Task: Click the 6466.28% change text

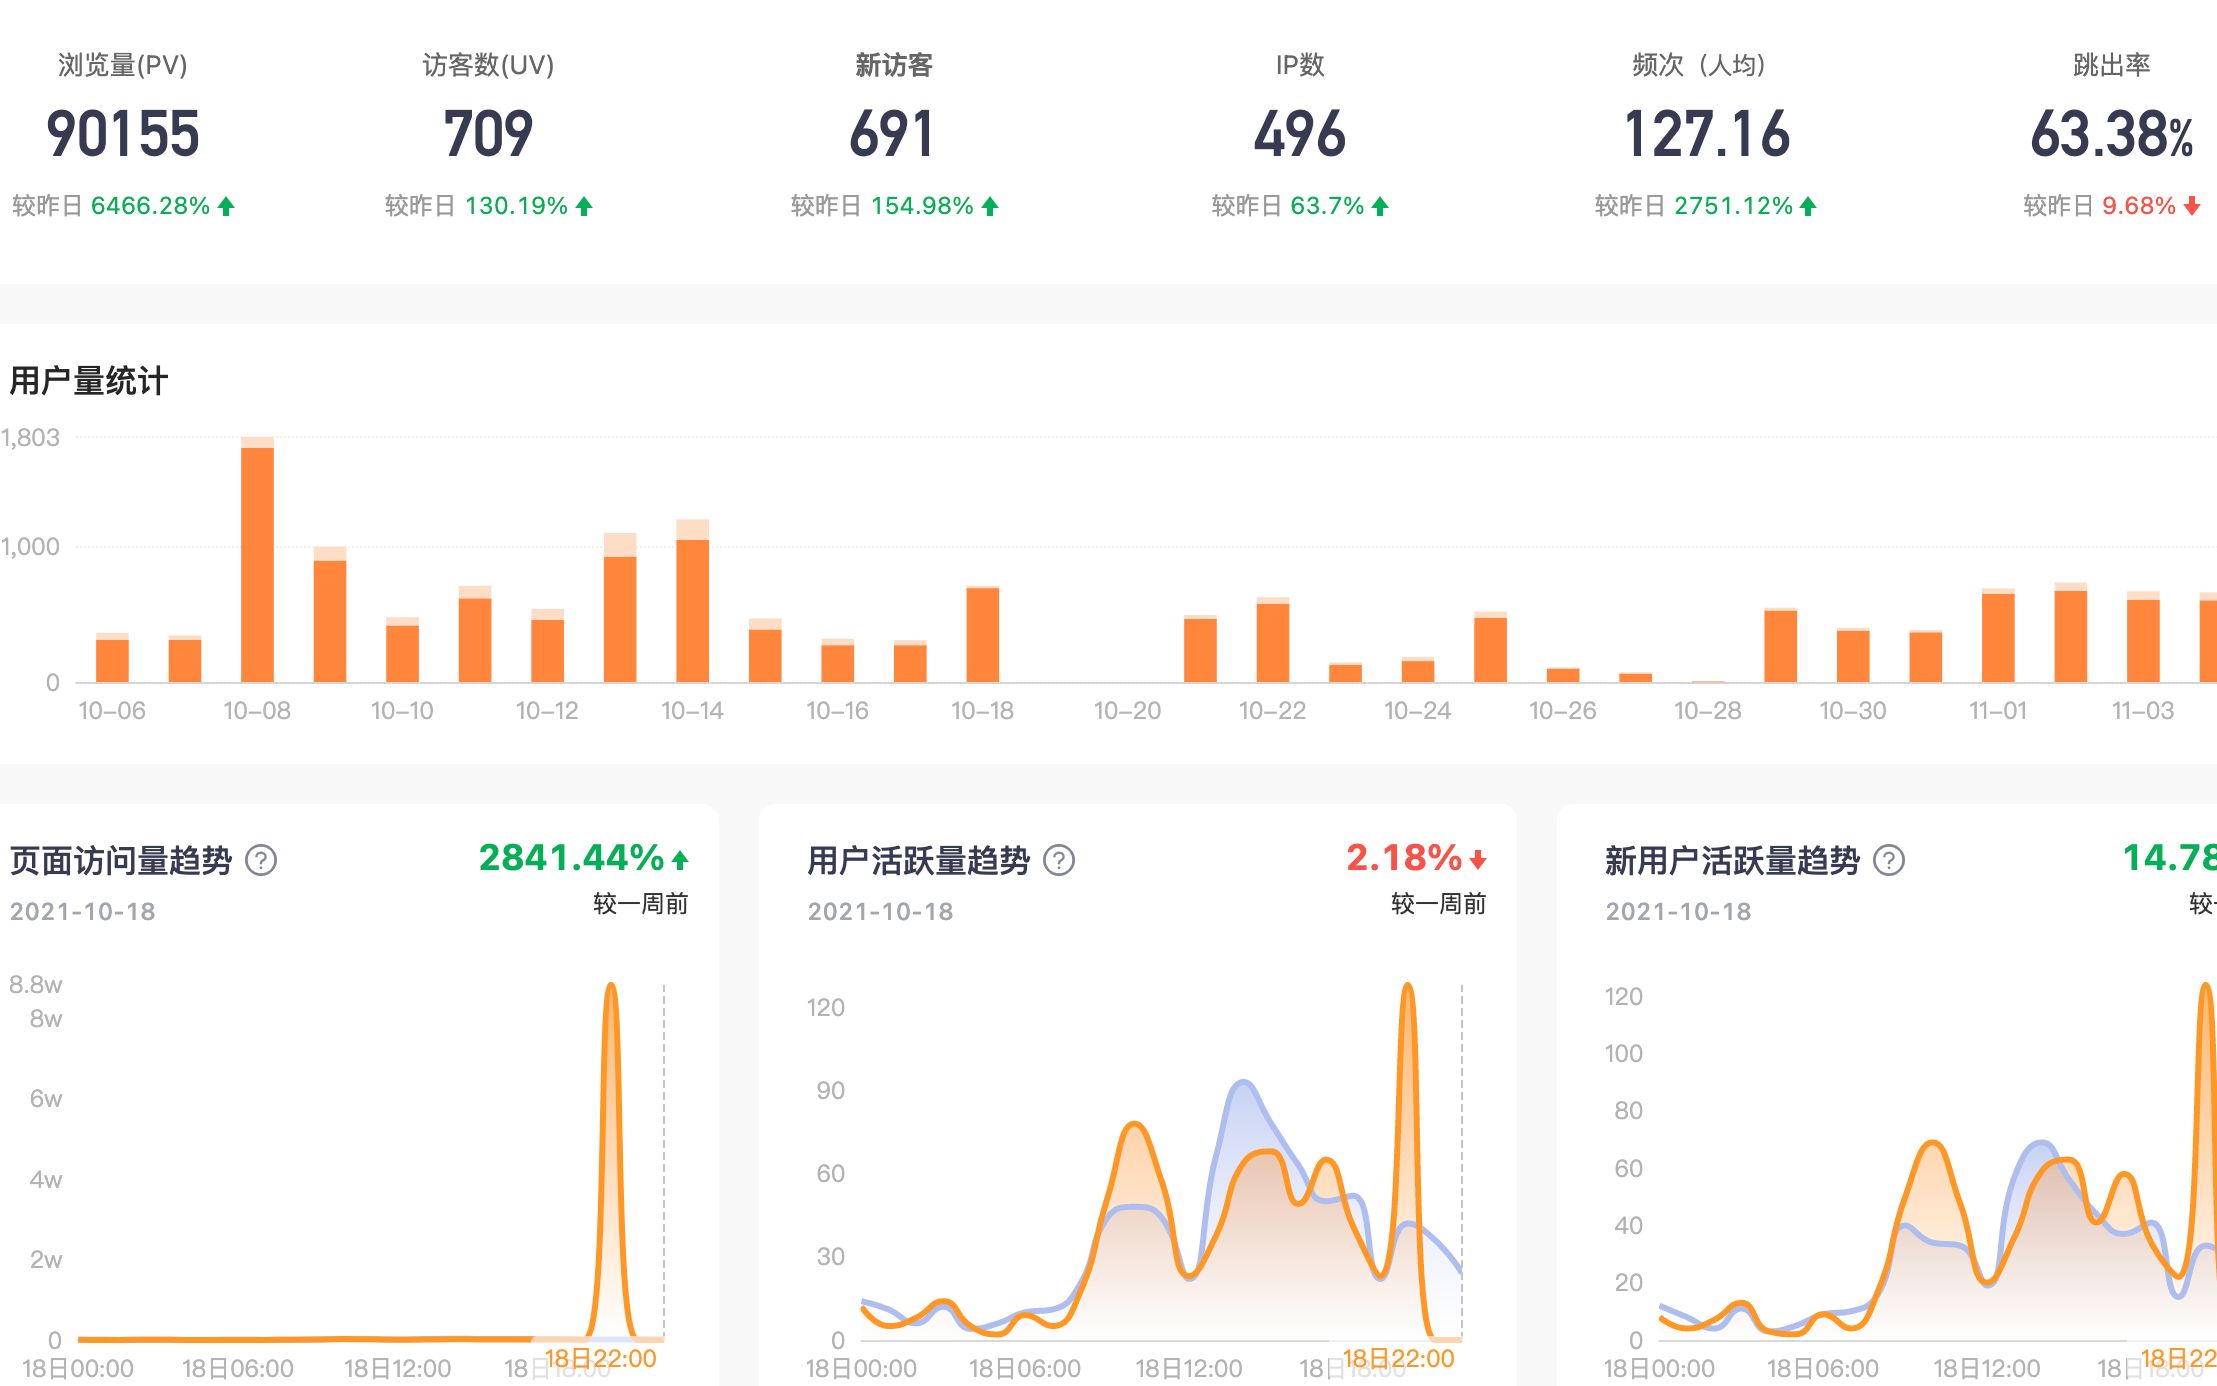Action: coord(151,206)
